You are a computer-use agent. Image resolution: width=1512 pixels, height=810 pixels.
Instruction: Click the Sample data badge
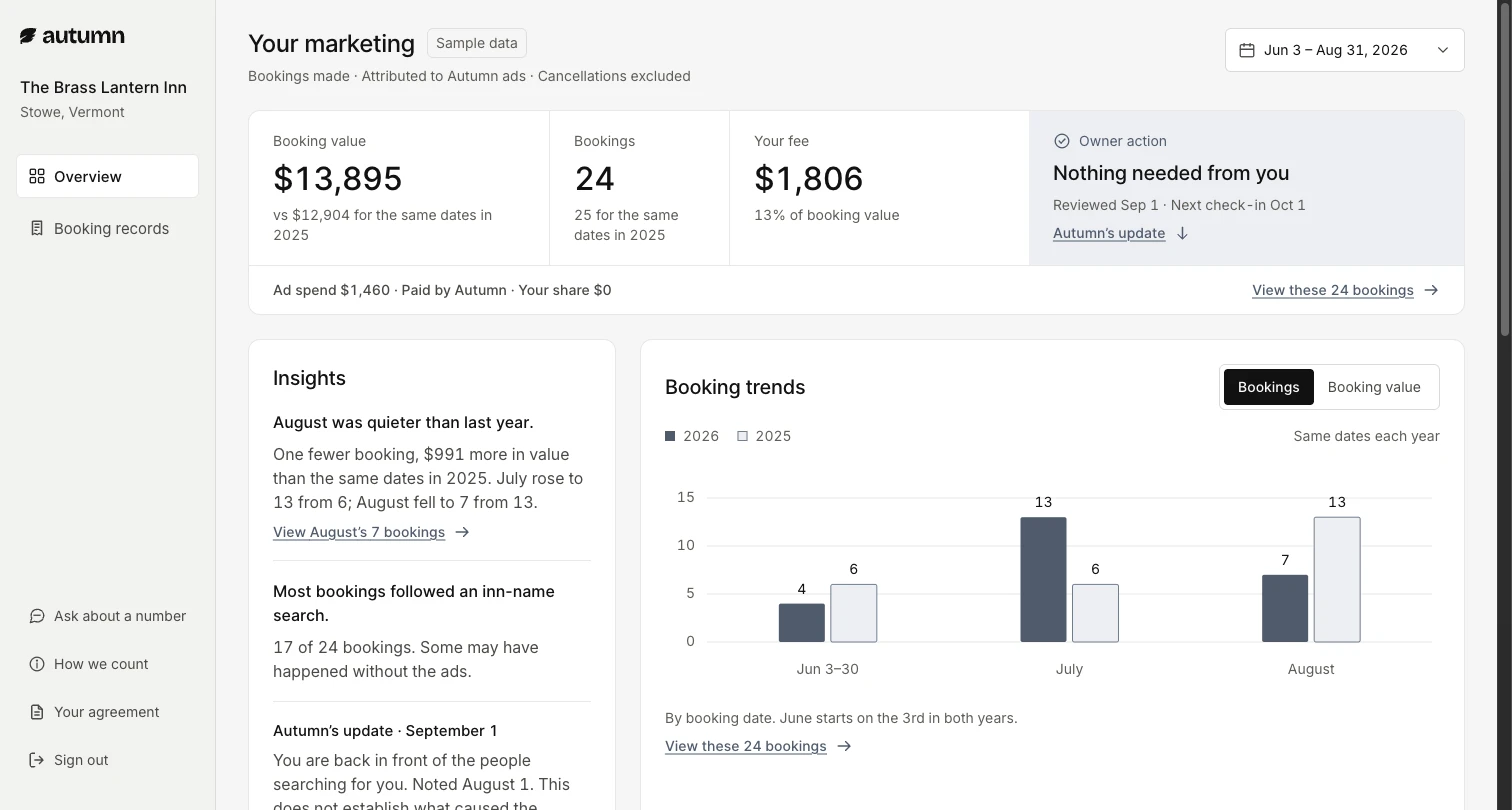[477, 43]
